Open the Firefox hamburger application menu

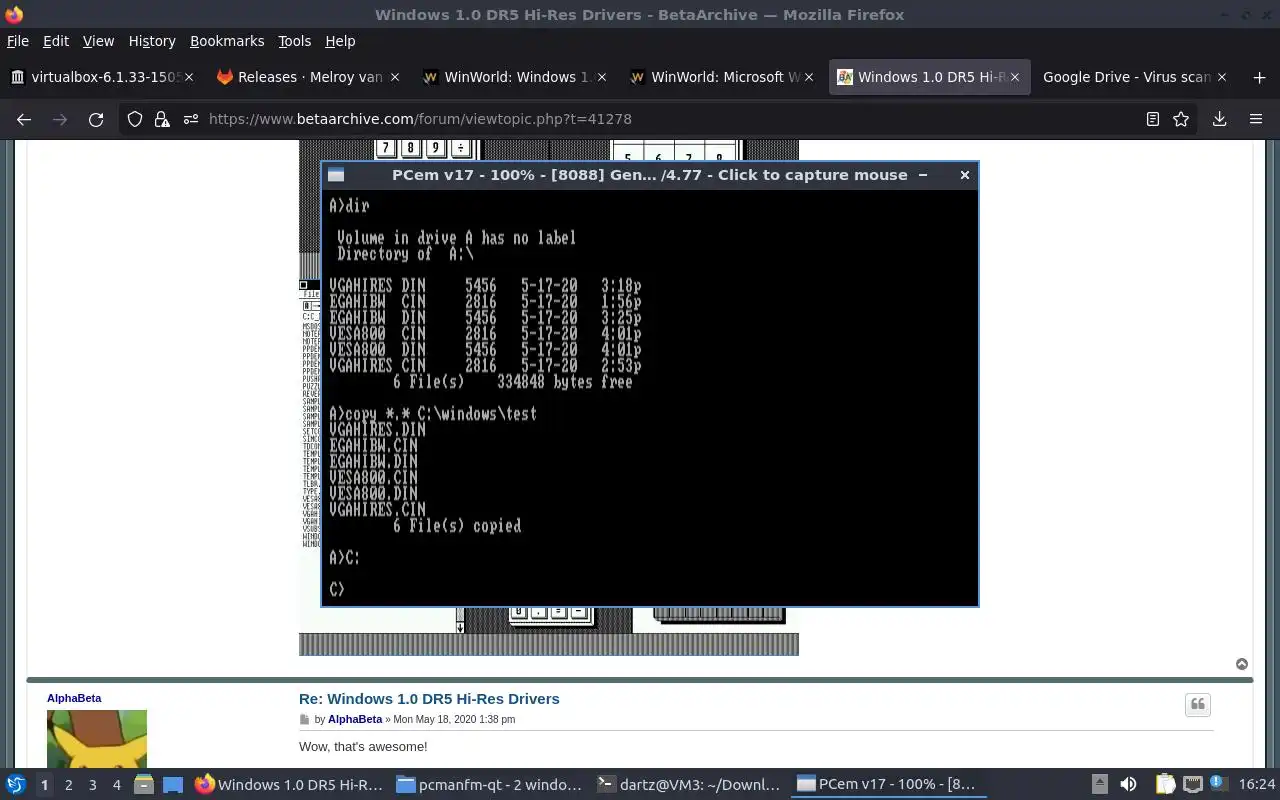[1256, 119]
